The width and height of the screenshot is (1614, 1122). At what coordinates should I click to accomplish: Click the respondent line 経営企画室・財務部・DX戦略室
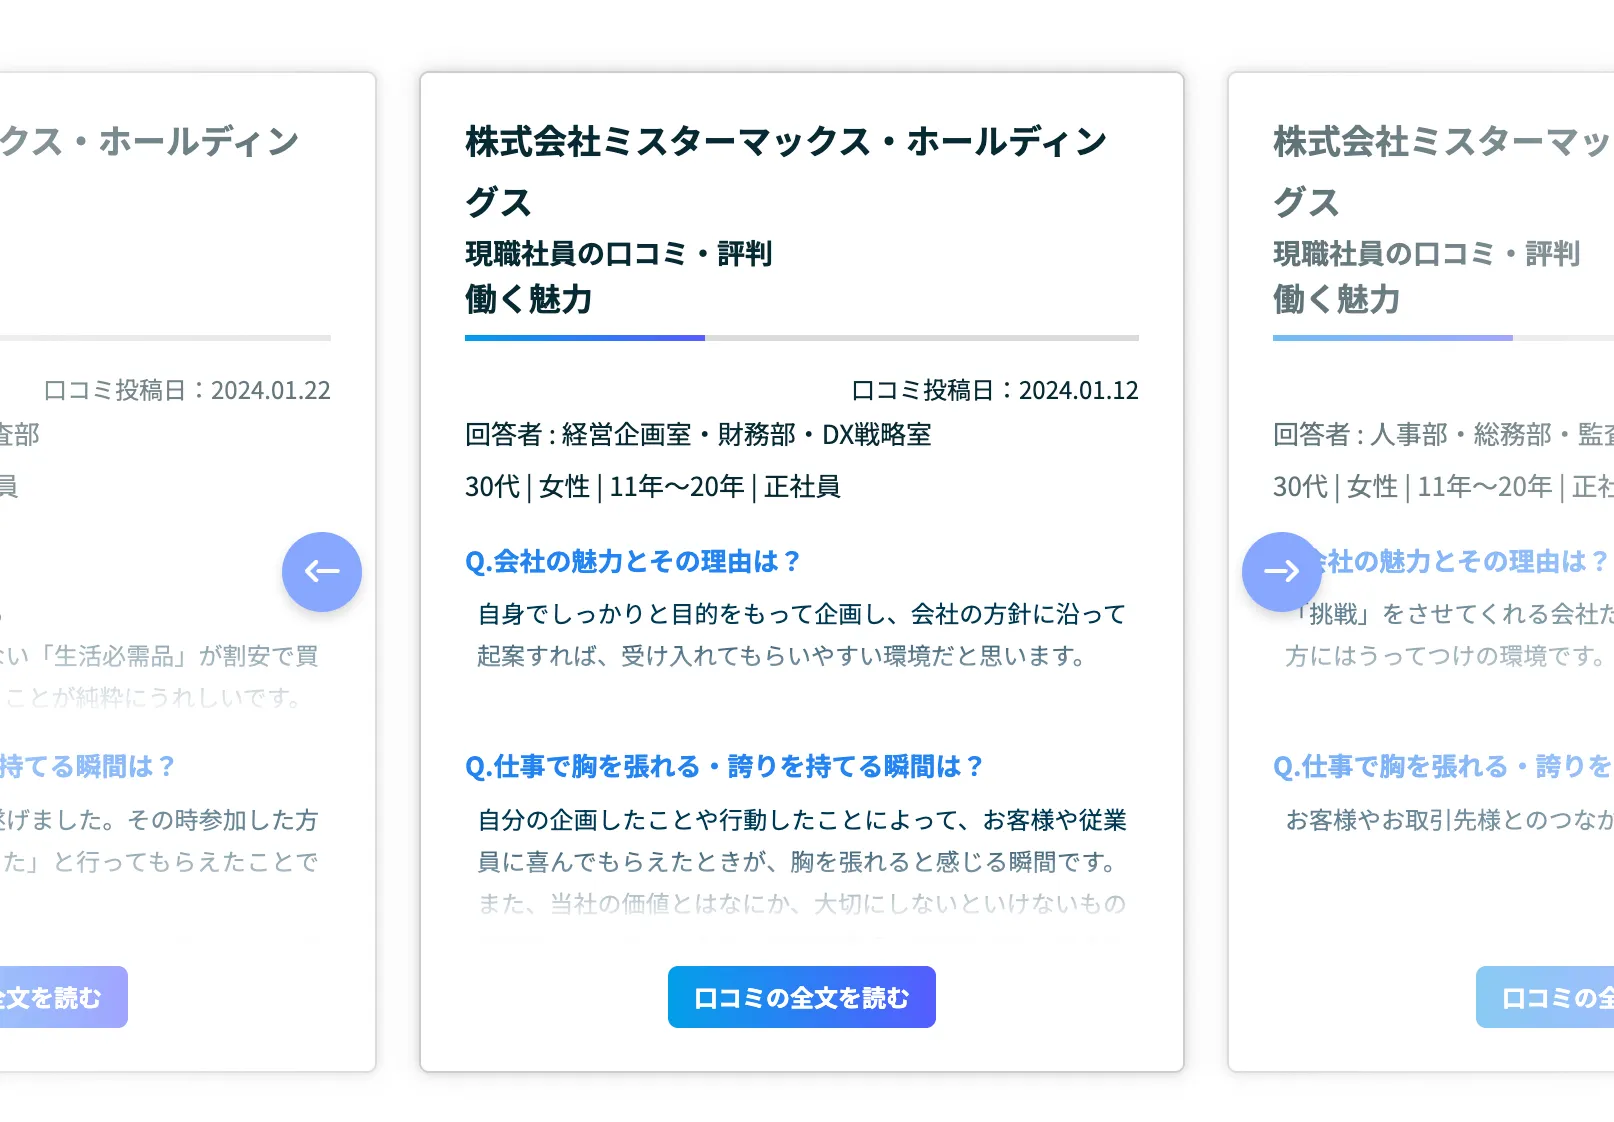(x=697, y=435)
